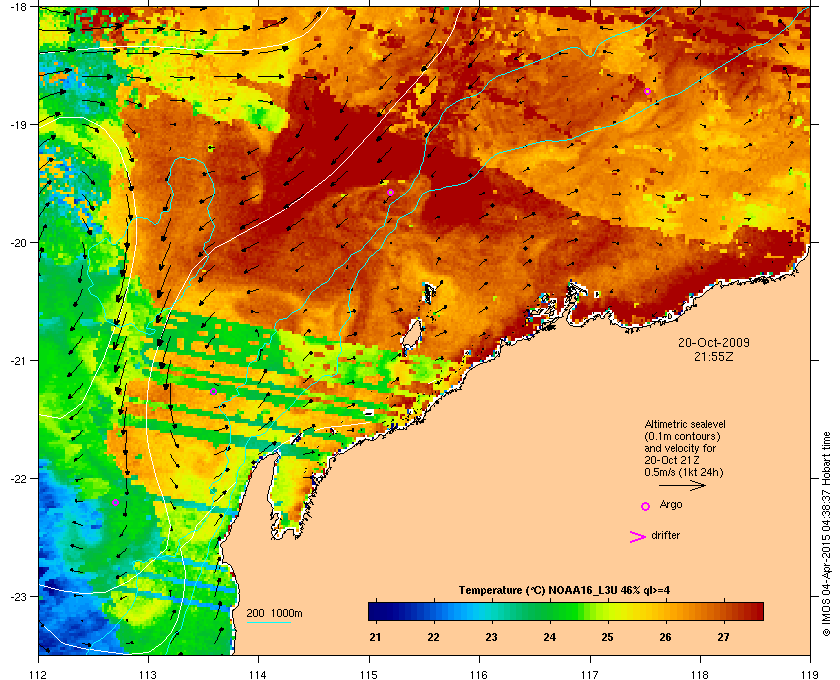Click the '0.5m/s (1kt 24h)' text
This screenshot has height=680, width=840.
(684, 472)
